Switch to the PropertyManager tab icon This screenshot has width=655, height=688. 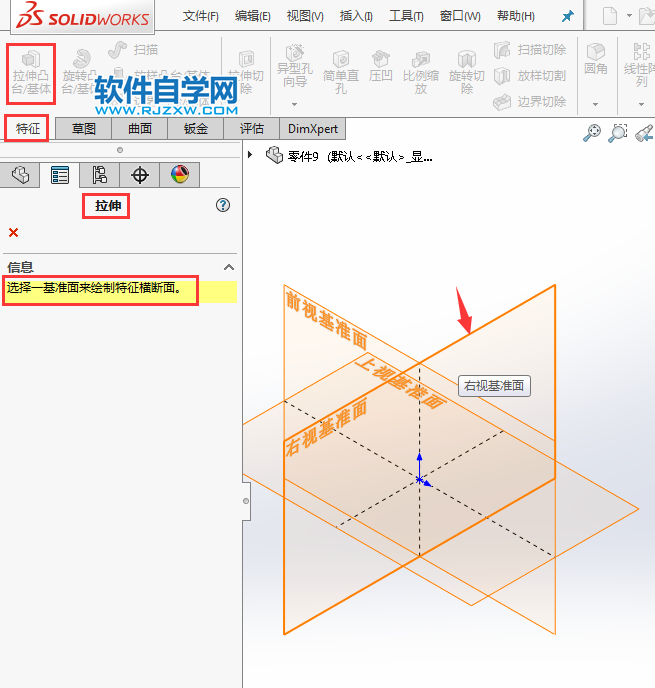(60, 175)
